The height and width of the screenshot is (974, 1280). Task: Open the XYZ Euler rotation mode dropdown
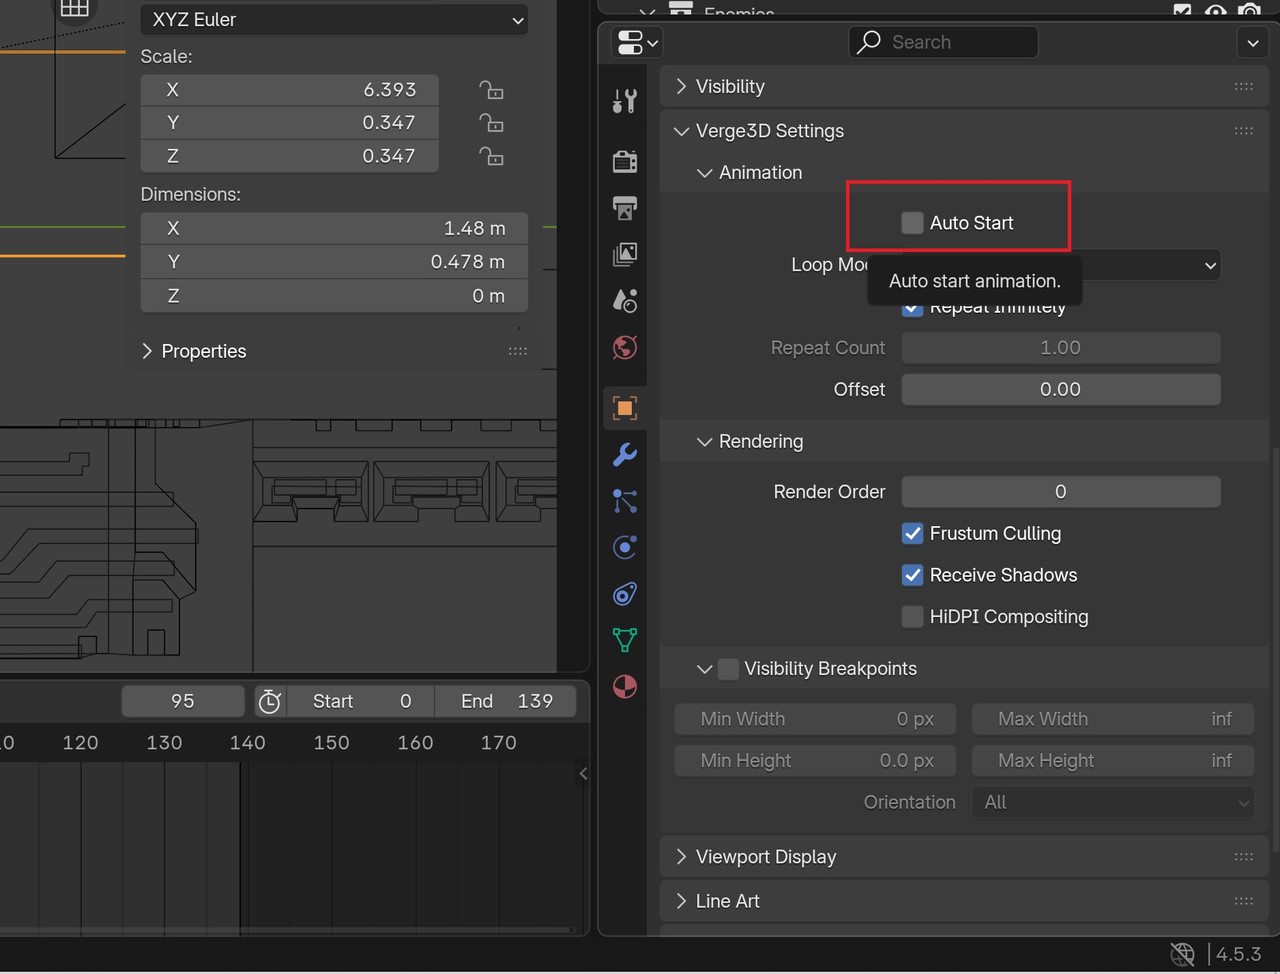click(334, 19)
